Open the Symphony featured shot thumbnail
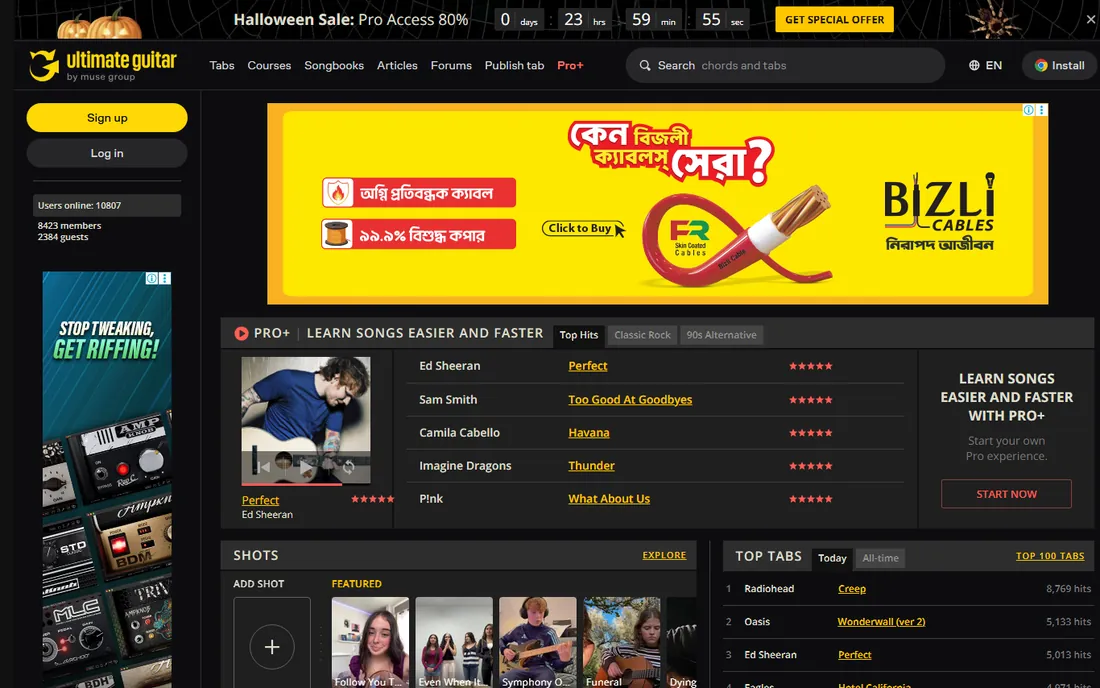The image size is (1100, 688). 537,642
